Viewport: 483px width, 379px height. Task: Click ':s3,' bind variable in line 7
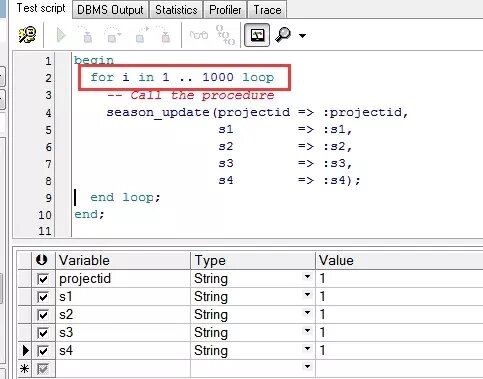click(x=338, y=163)
